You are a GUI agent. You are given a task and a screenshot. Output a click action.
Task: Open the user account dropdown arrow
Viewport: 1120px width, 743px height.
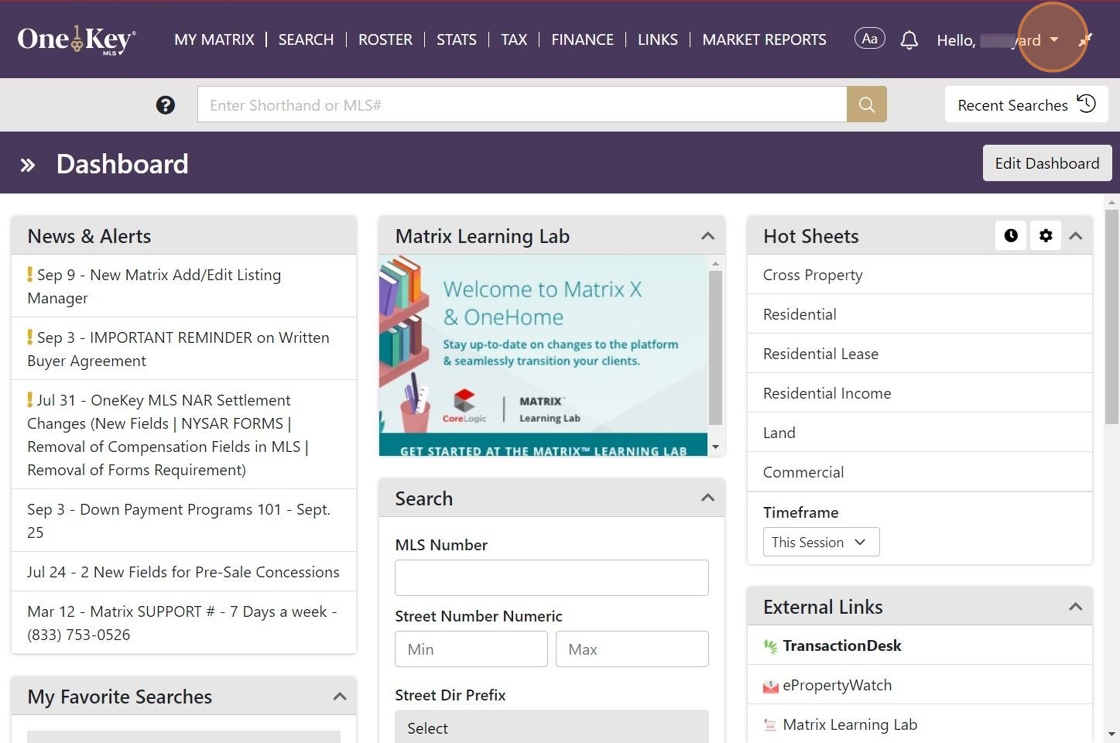pos(1054,40)
